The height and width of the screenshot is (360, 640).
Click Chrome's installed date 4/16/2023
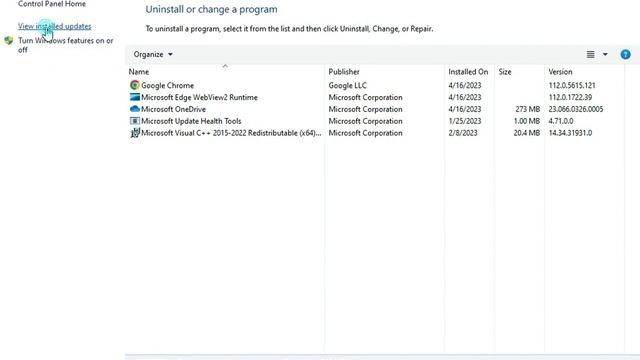[464, 85]
